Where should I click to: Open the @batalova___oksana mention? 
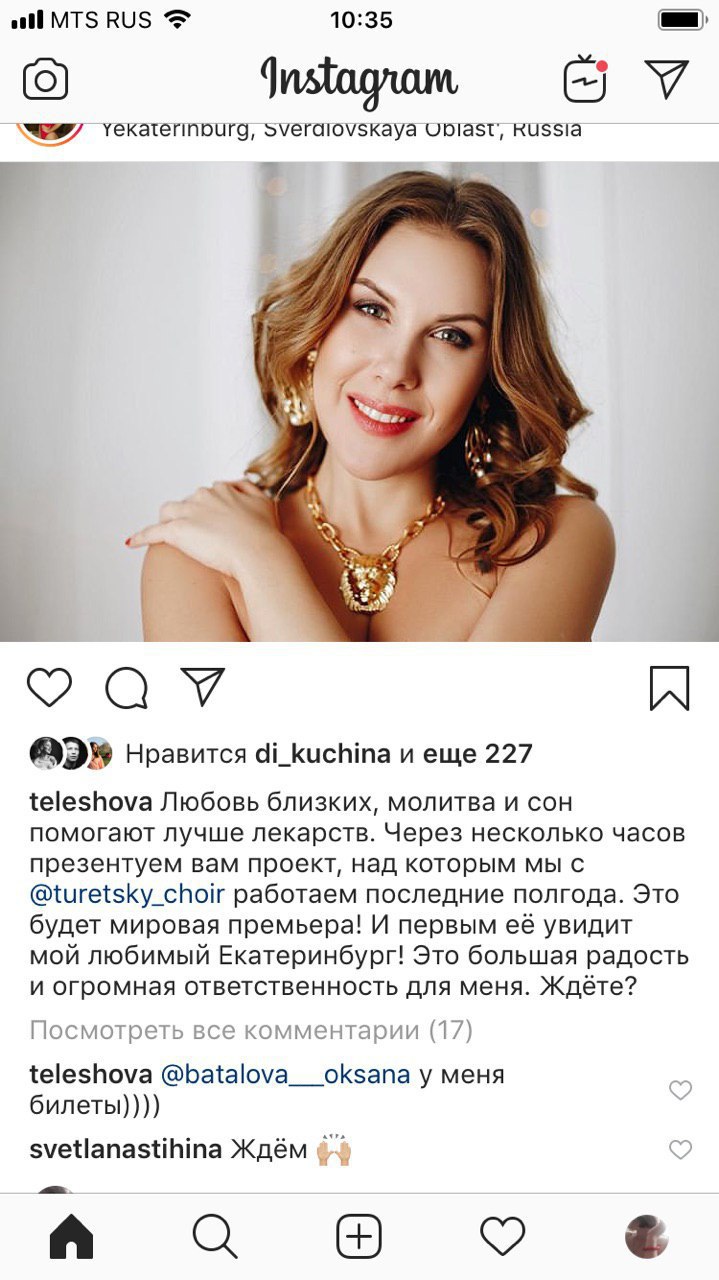coord(286,1075)
